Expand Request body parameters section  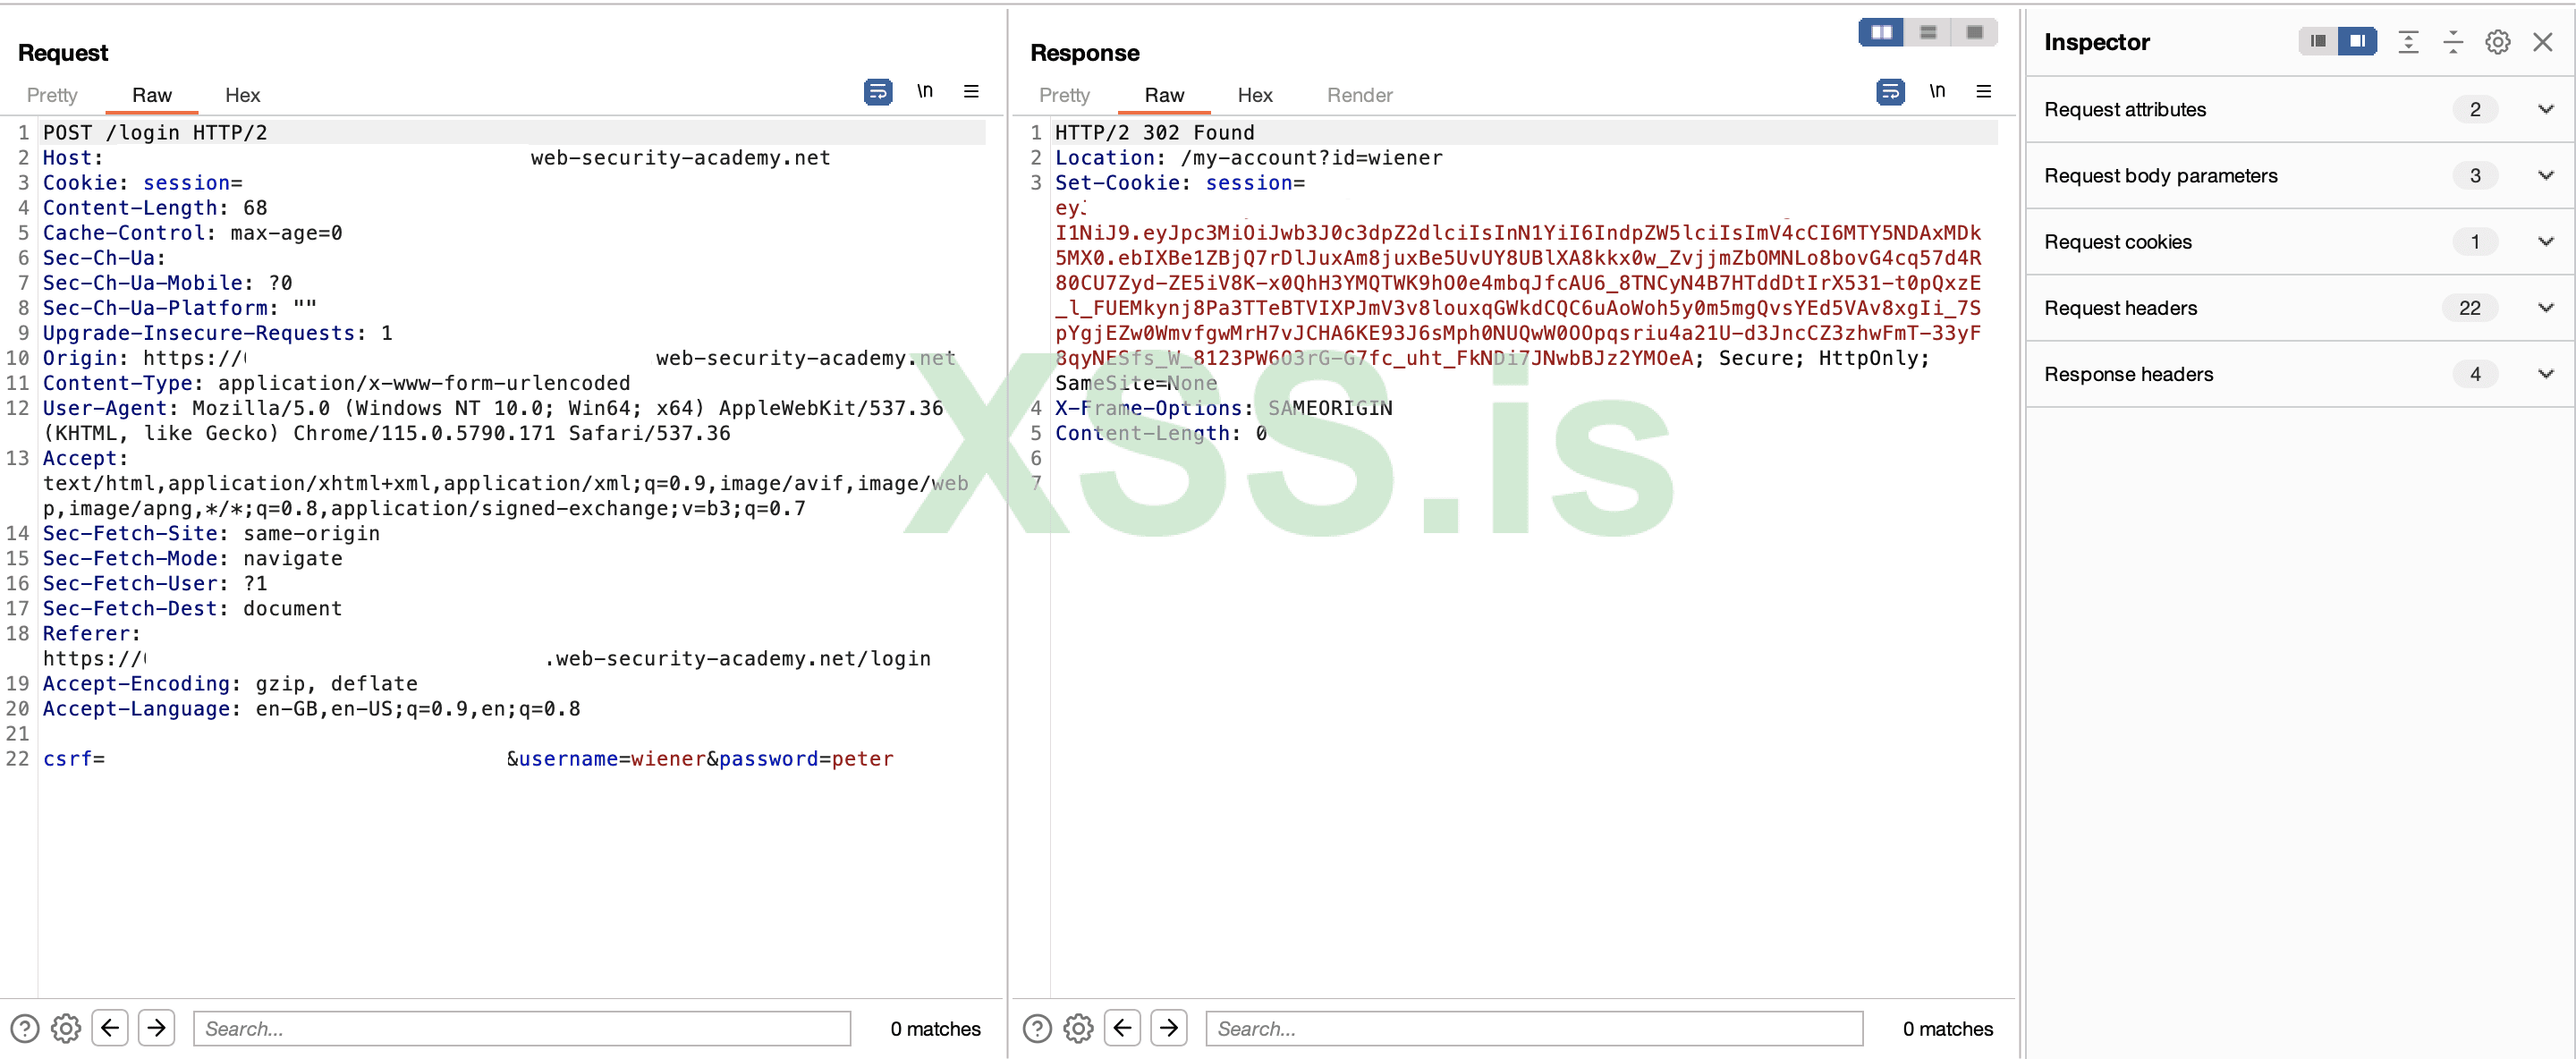(2545, 175)
